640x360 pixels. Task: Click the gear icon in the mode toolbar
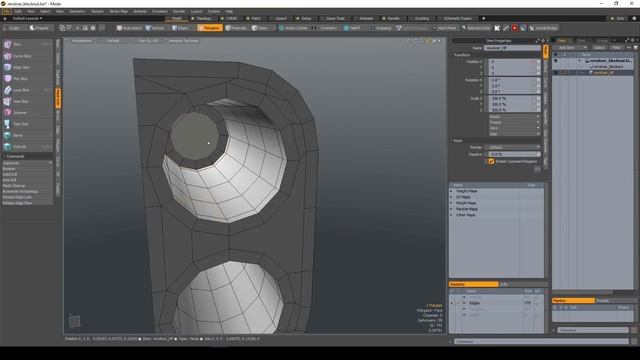[93, 28]
